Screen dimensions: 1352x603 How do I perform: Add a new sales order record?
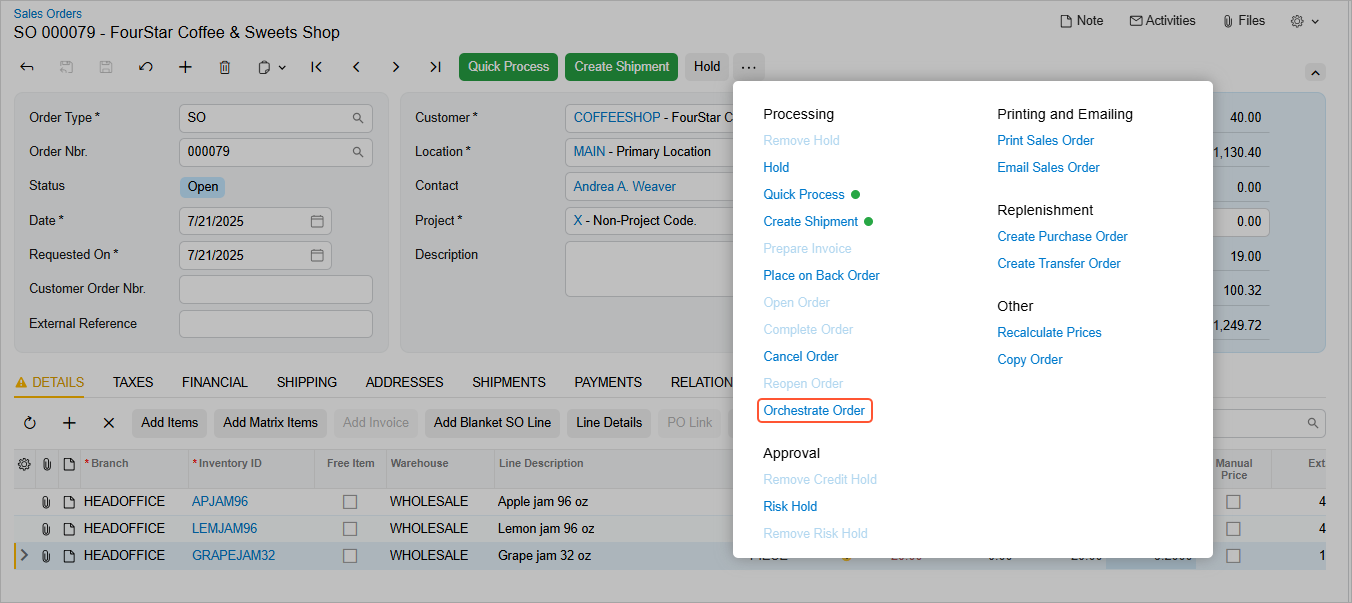(x=185, y=67)
